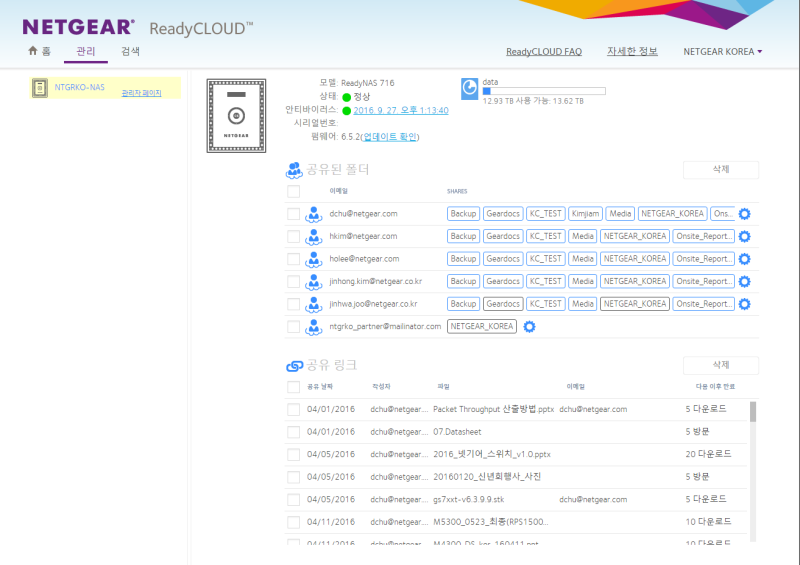
Task: Check the box for hkim@netgear.com
Action: click(293, 236)
